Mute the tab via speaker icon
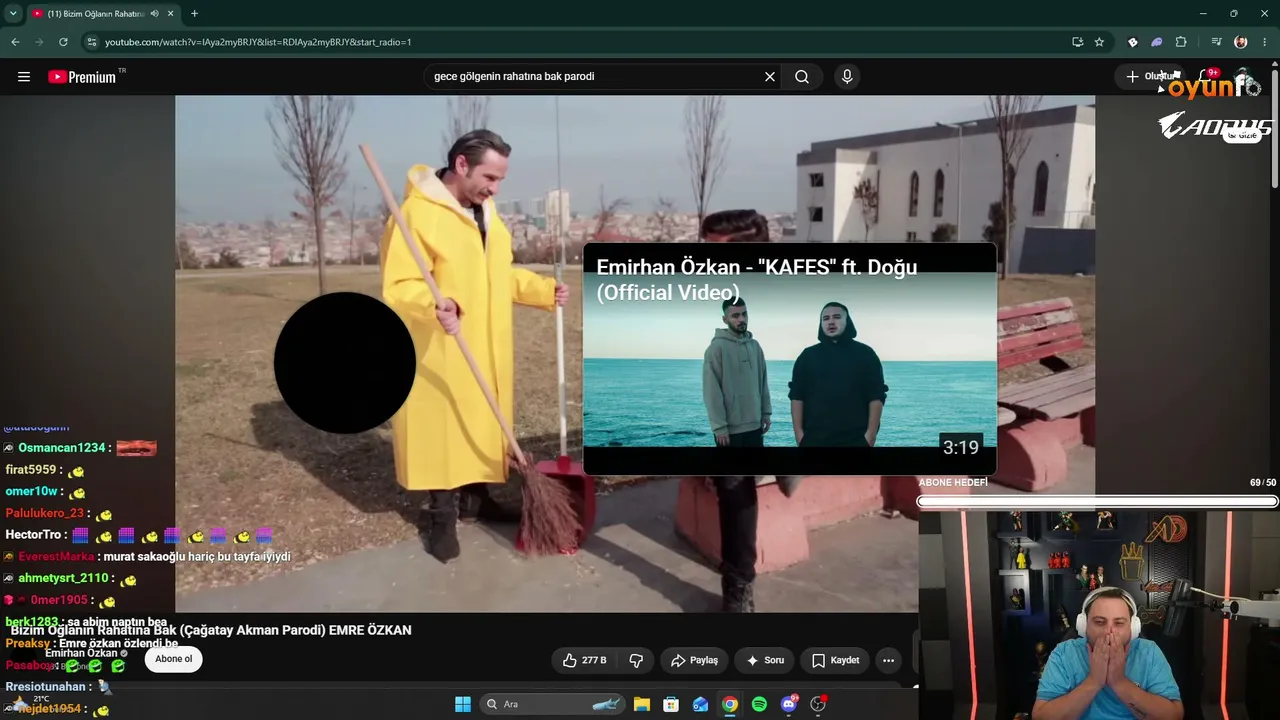This screenshot has width=1280, height=720. pos(154,14)
